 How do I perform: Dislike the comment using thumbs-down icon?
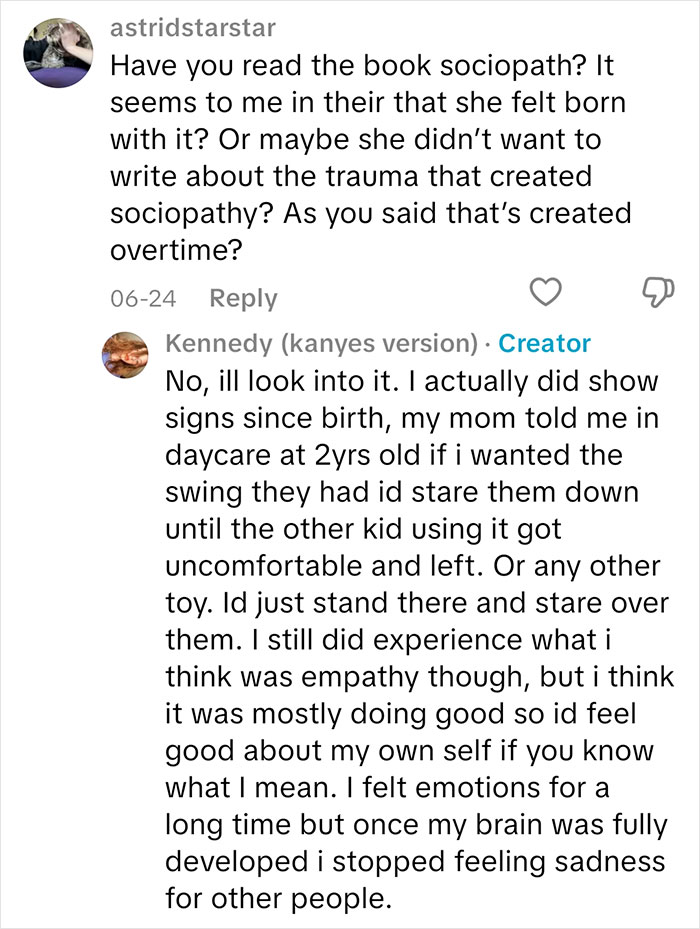pos(659,291)
